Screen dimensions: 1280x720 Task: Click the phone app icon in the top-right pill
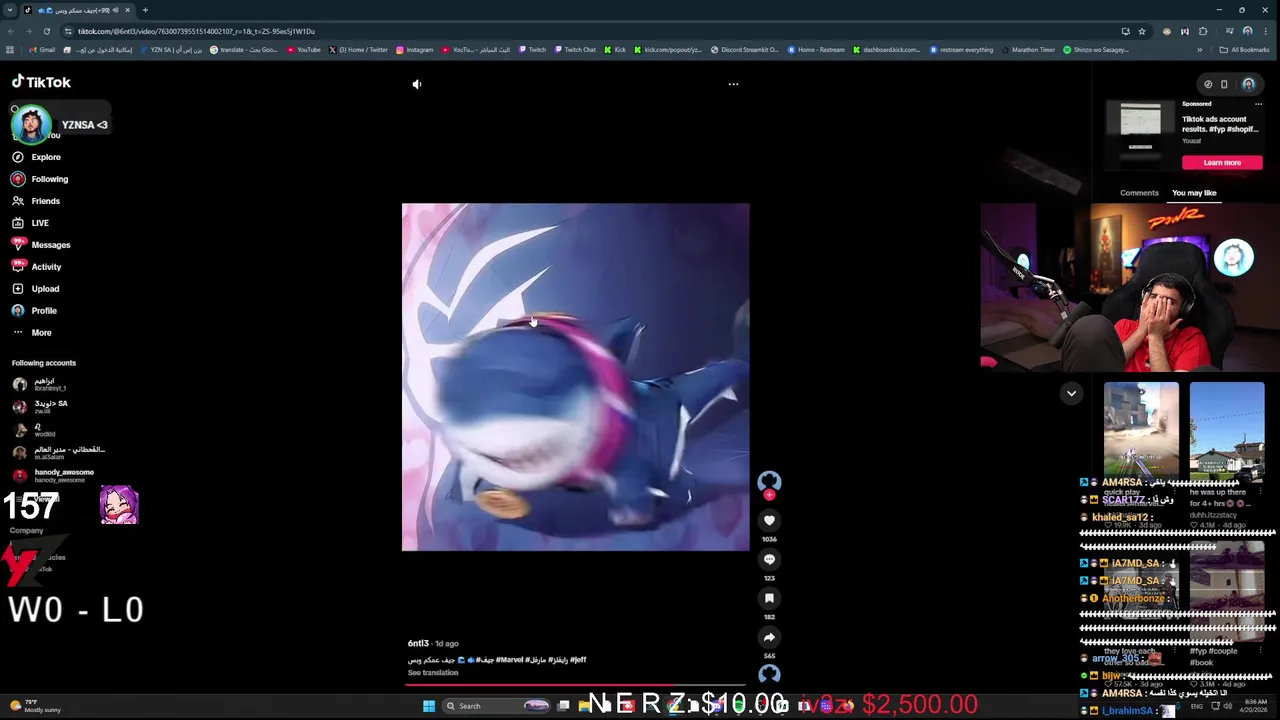pos(1224,84)
